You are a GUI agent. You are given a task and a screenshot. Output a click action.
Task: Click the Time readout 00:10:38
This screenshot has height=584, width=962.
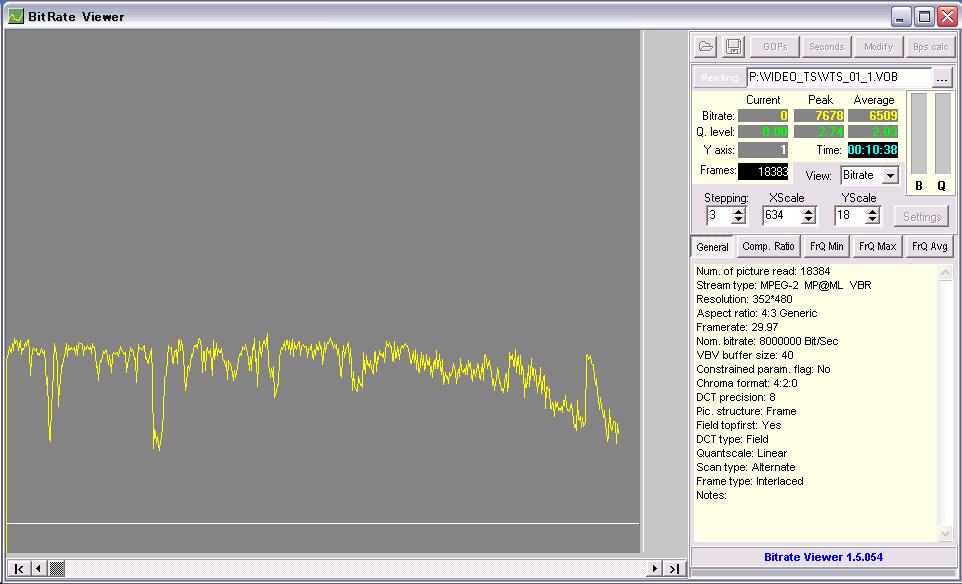872,150
